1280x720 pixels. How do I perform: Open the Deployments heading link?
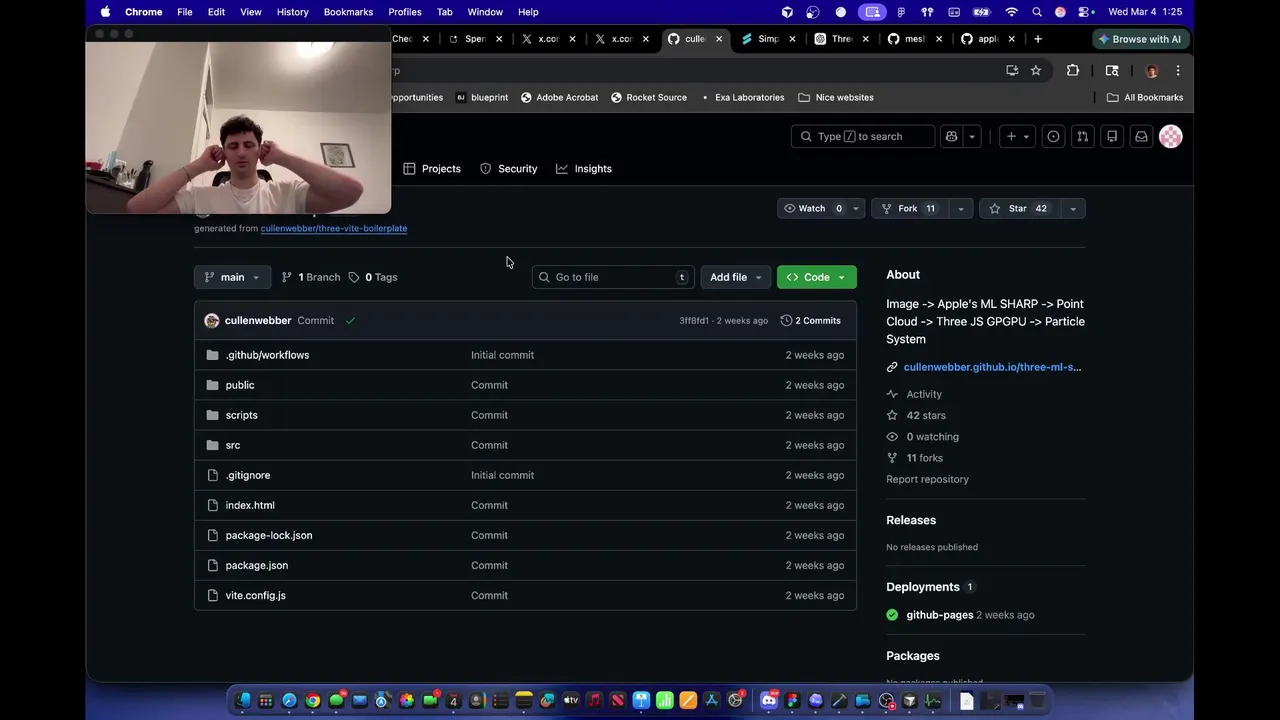922,587
